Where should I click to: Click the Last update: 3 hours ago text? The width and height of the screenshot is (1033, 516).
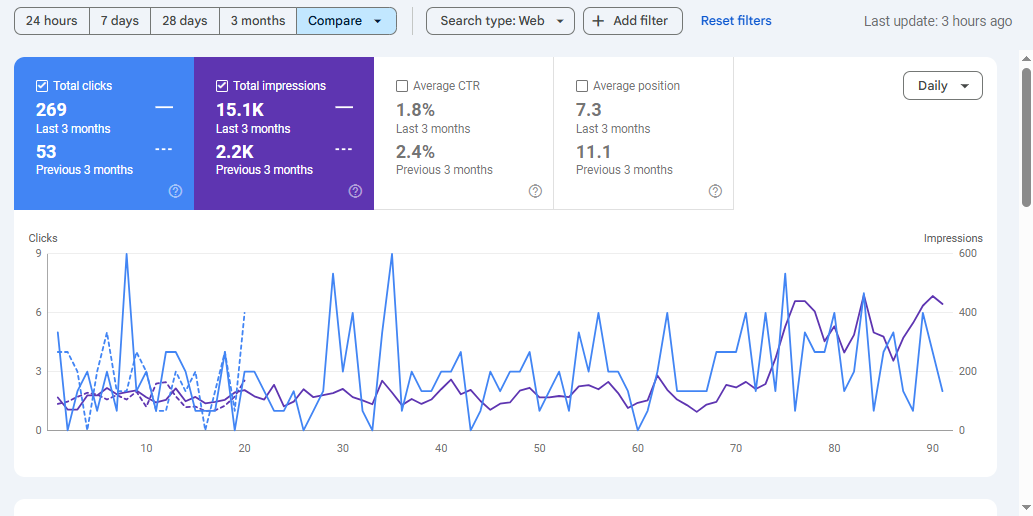pyautogui.click(x=937, y=21)
